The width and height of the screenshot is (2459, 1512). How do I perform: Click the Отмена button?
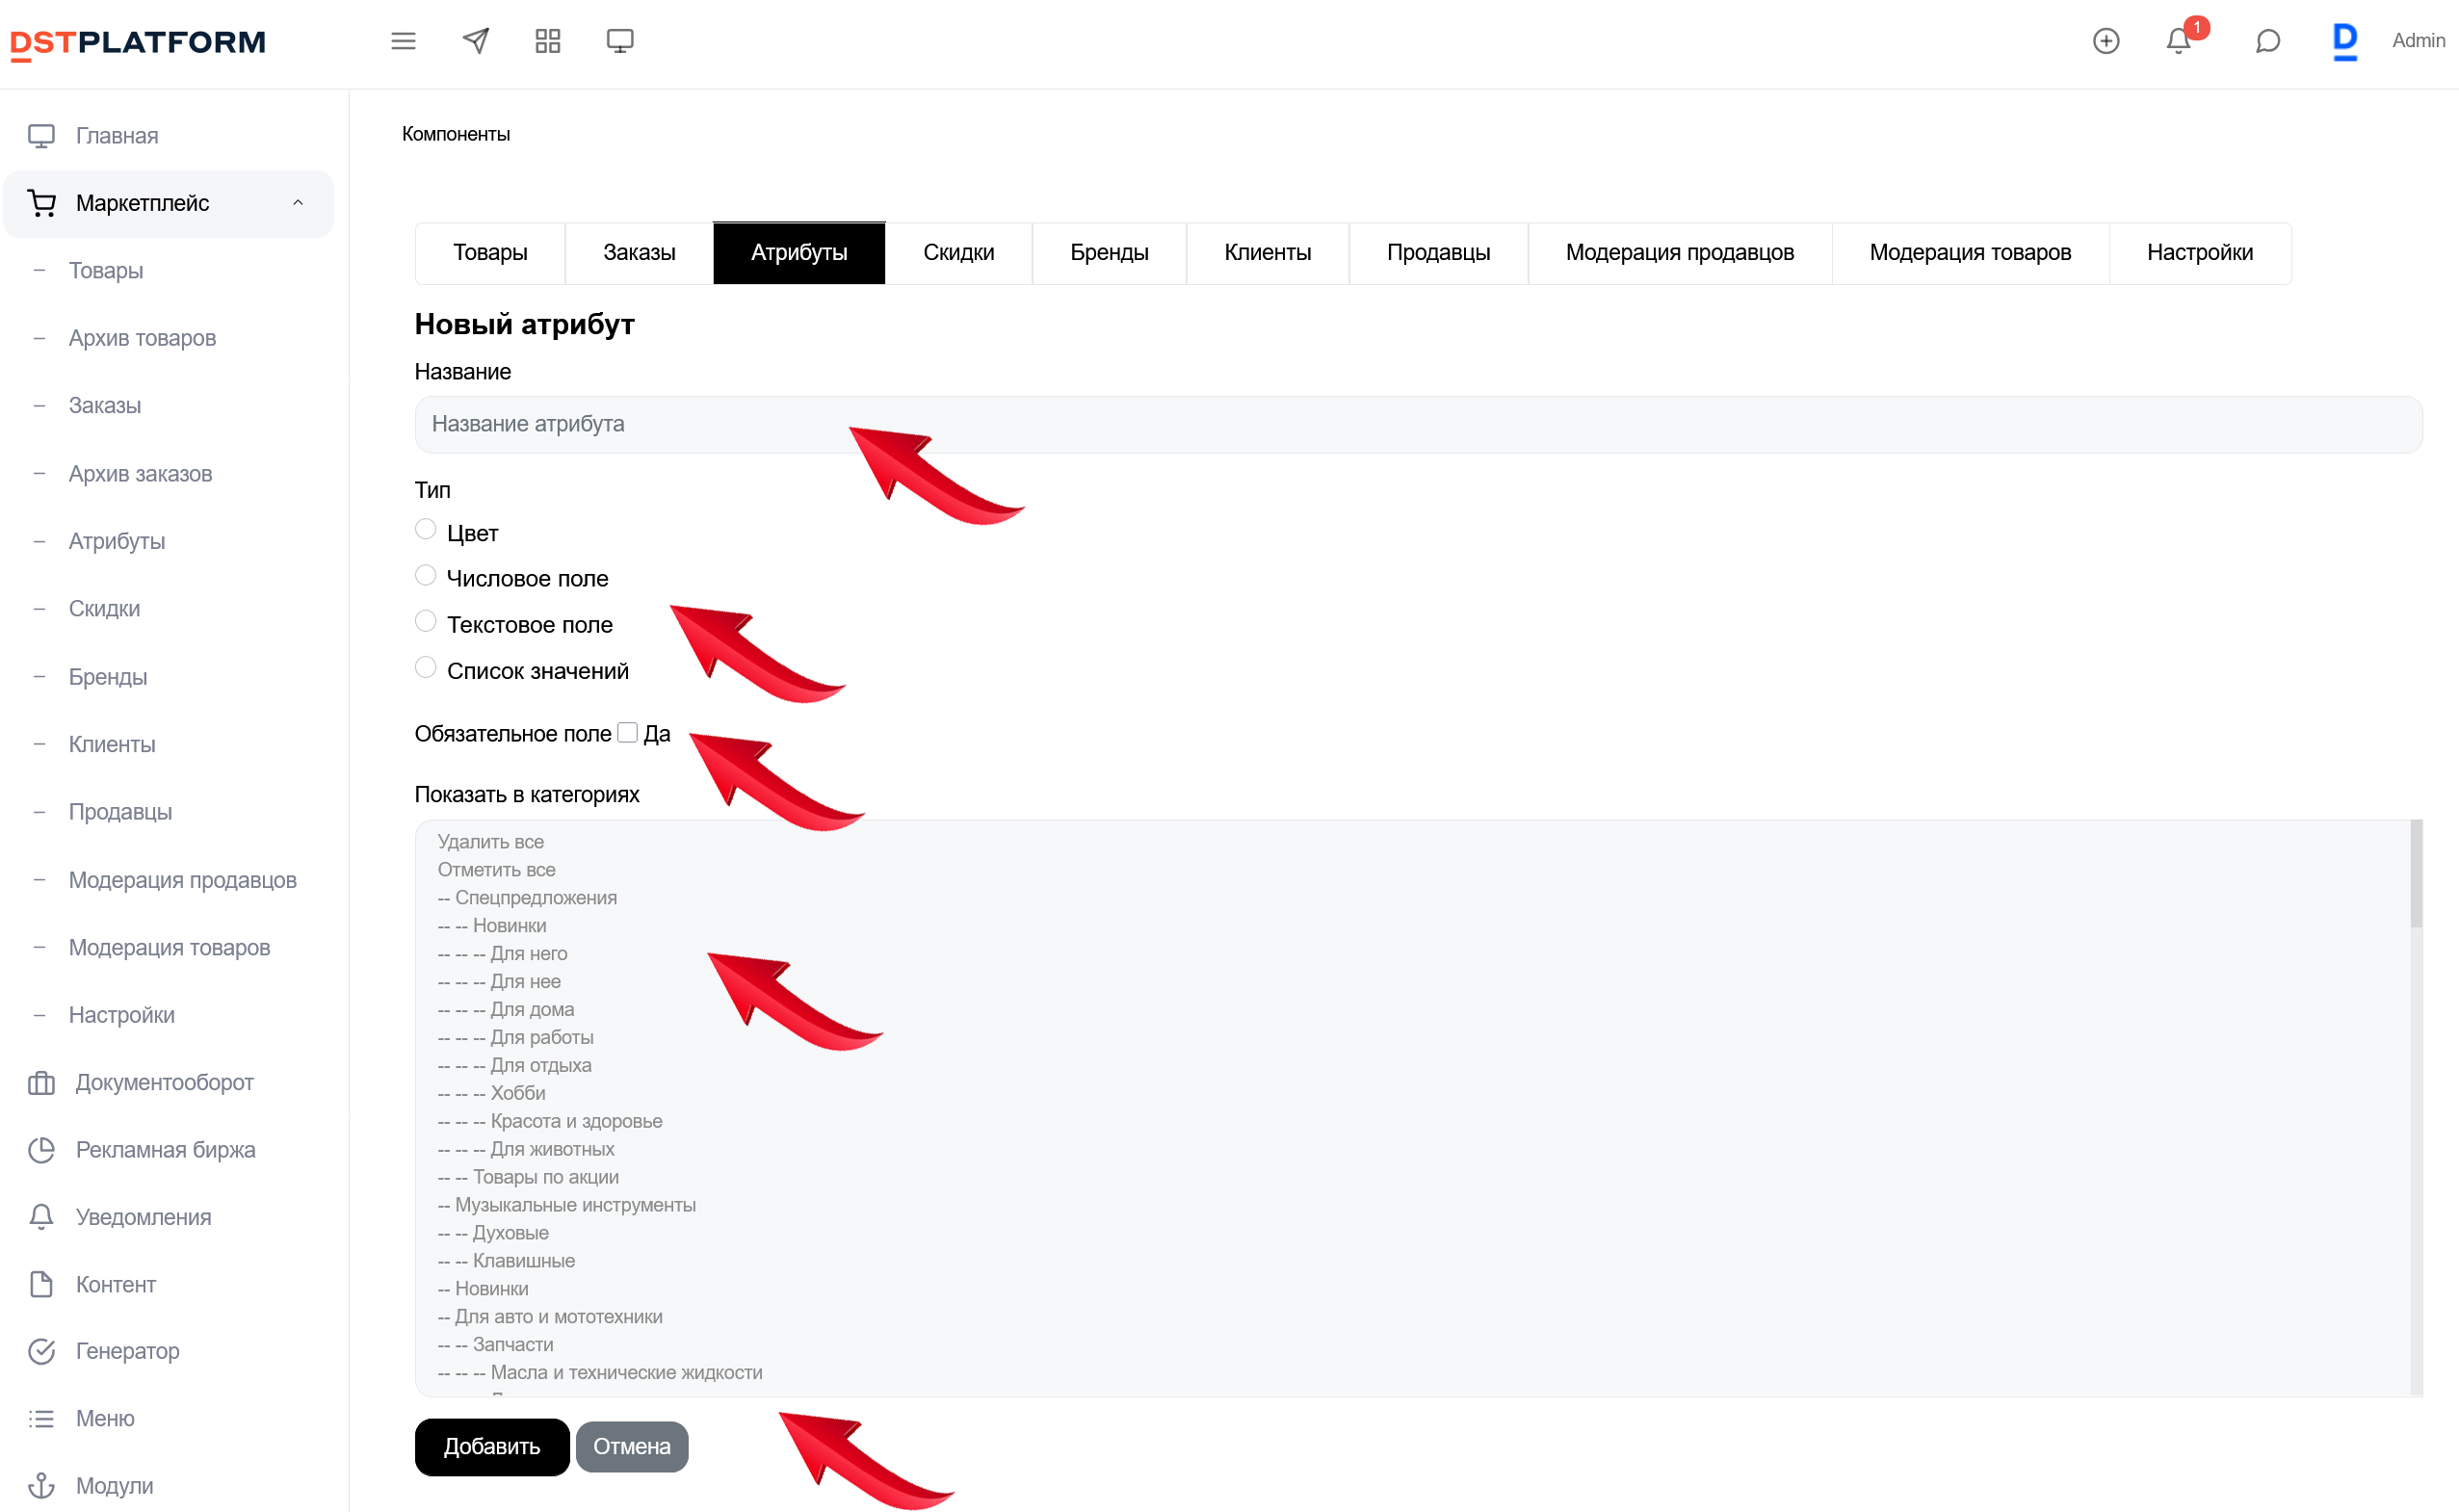click(632, 1447)
